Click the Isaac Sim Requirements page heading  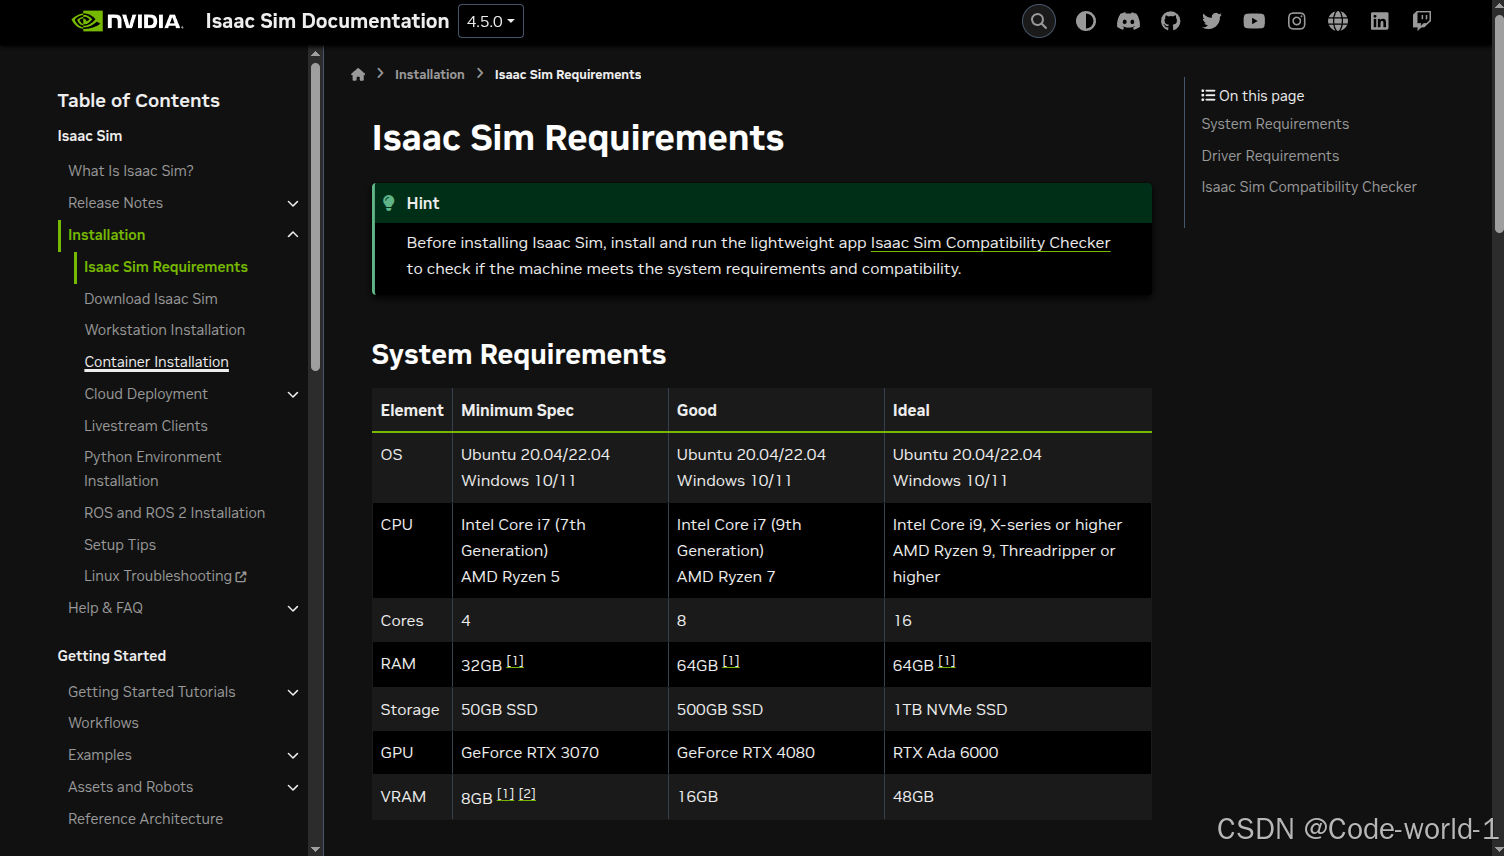click(x=578, y=138)
